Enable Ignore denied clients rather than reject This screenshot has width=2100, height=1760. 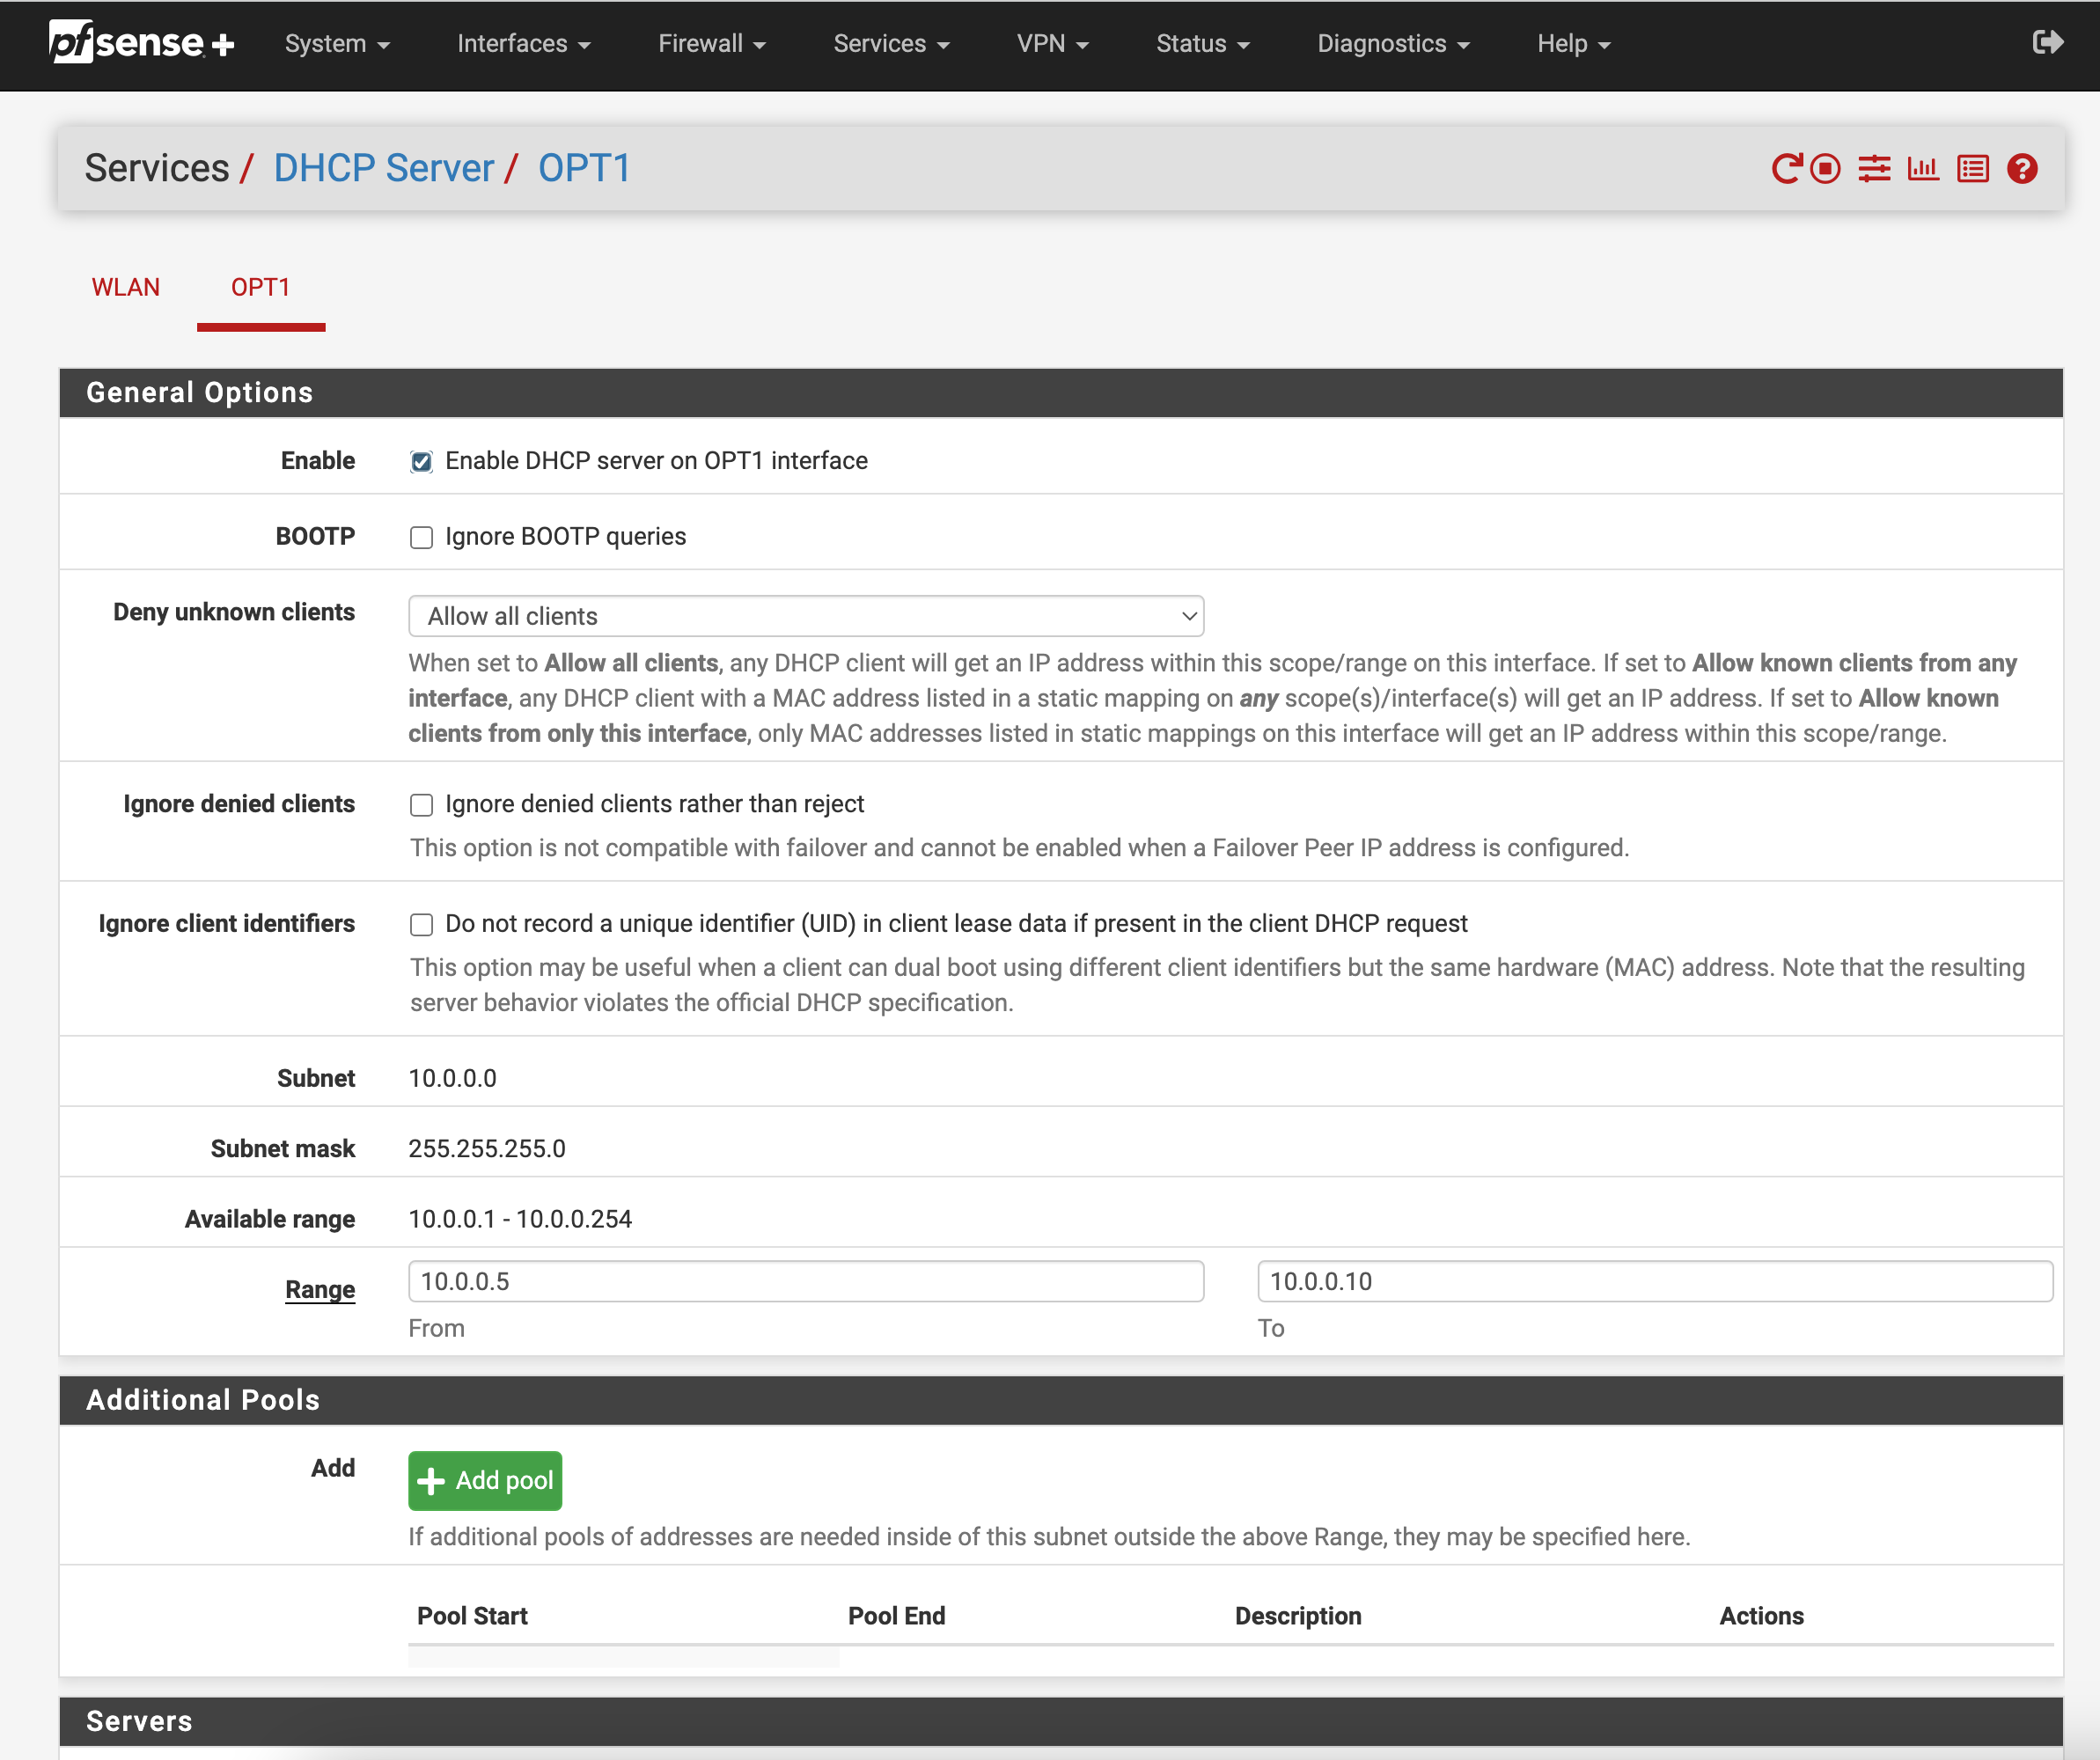pos(421,805)
